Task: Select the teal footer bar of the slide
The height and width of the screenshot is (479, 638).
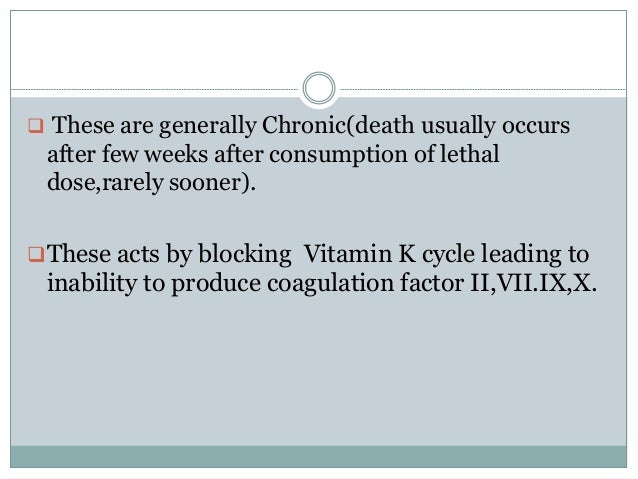Action: pos(319,457)
